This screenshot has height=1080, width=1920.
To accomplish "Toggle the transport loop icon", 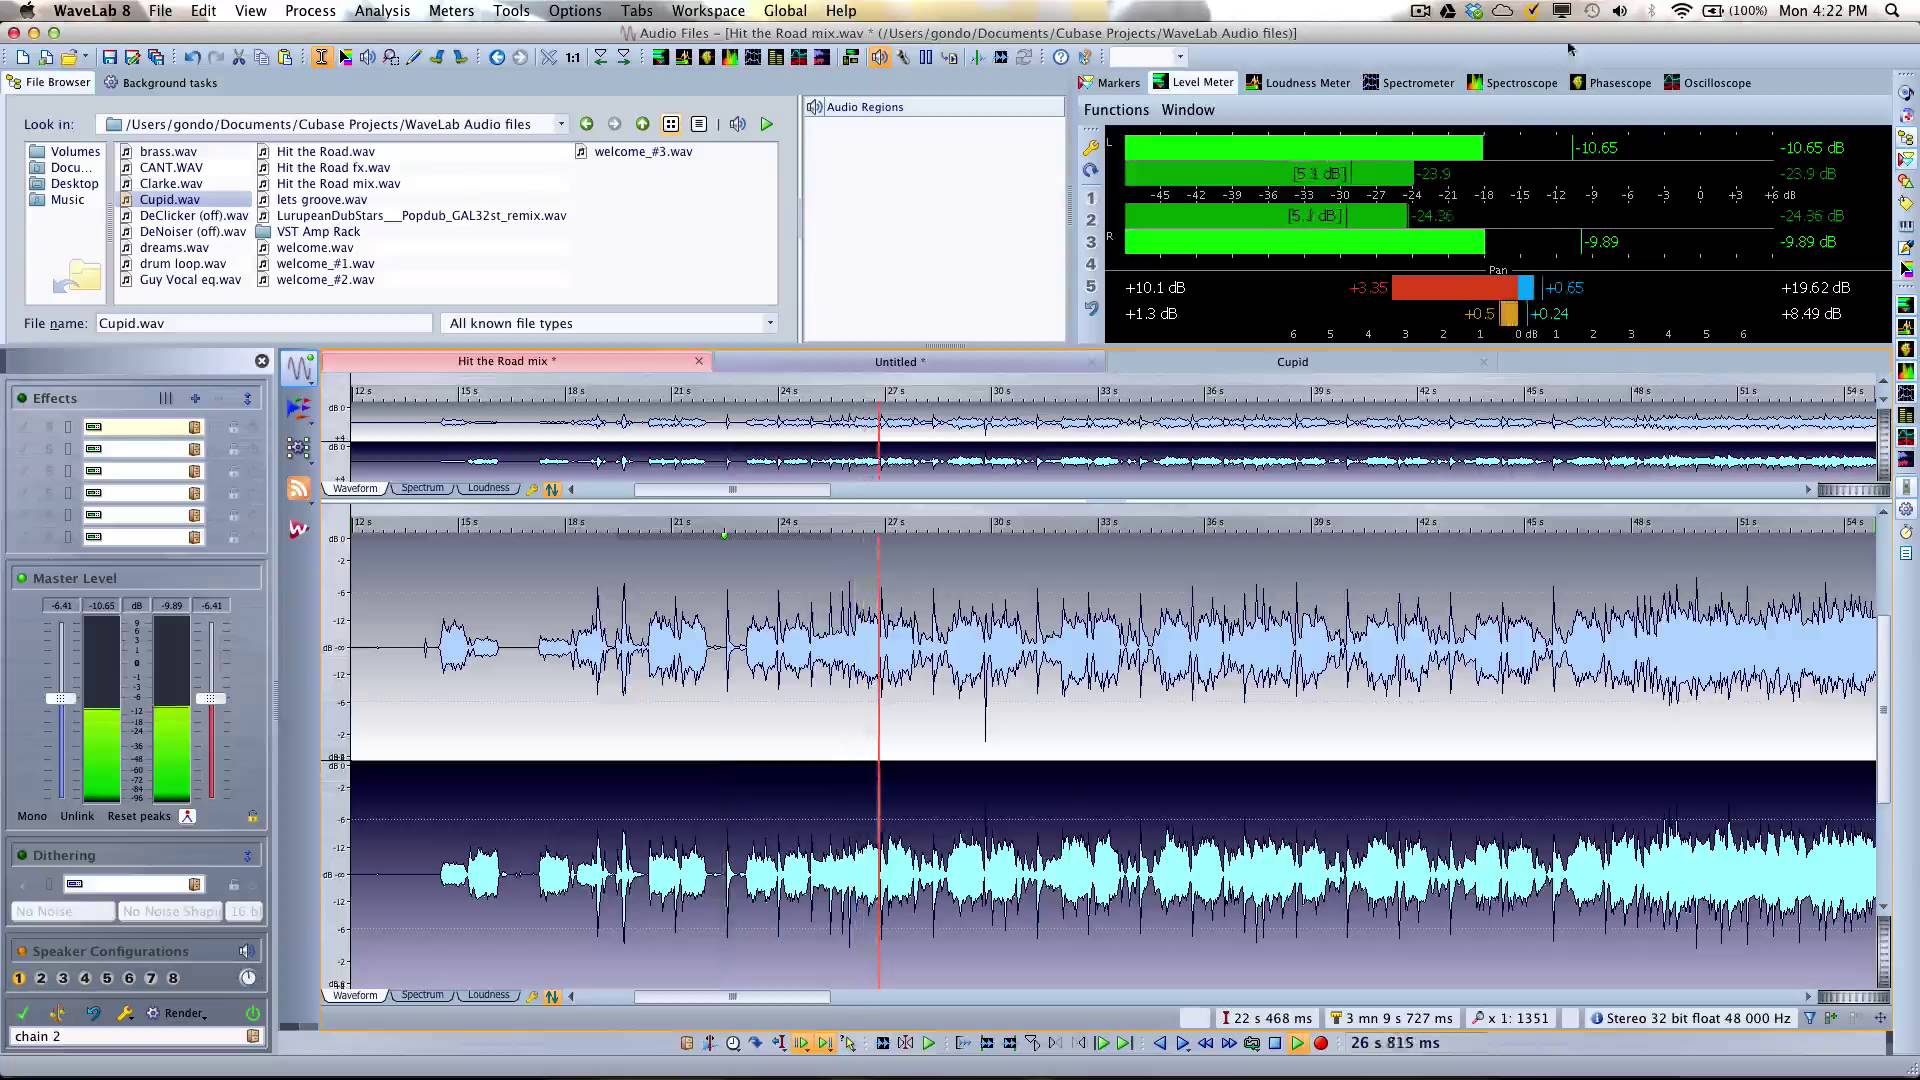I will point(1252,1043).
